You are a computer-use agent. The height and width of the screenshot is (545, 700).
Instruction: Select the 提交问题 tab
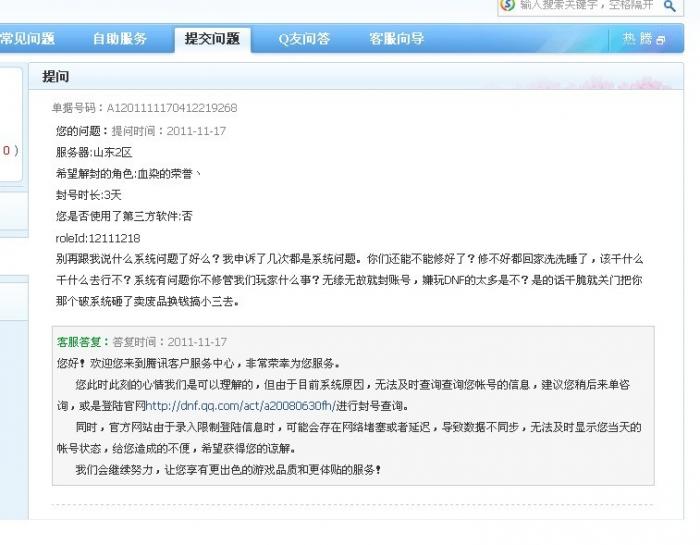tap(212, 39)
